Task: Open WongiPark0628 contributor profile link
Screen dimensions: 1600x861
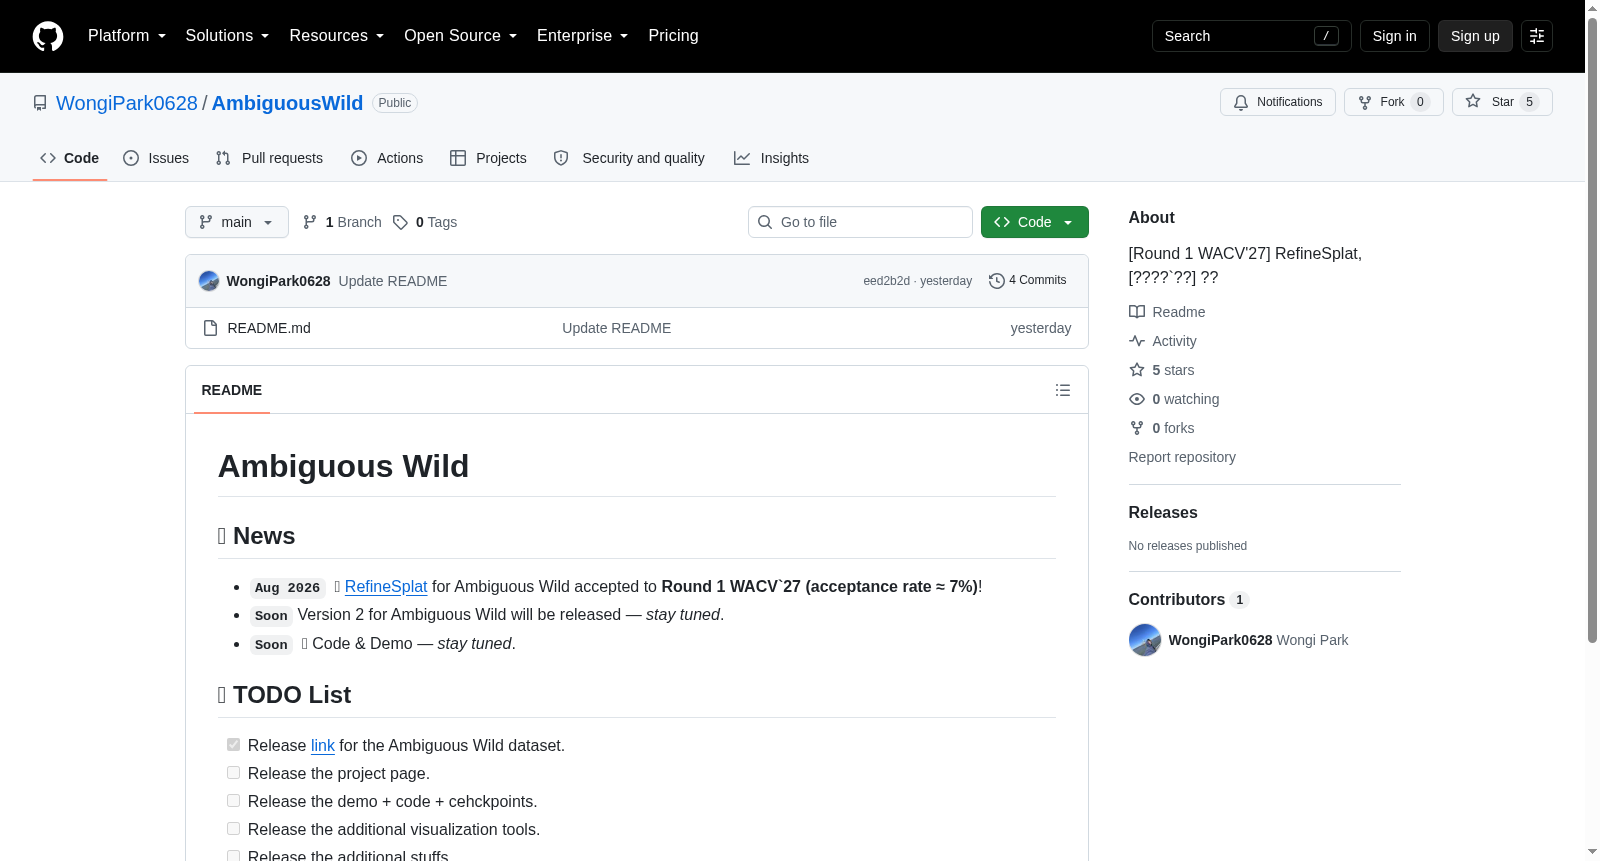Action: 1220,640
